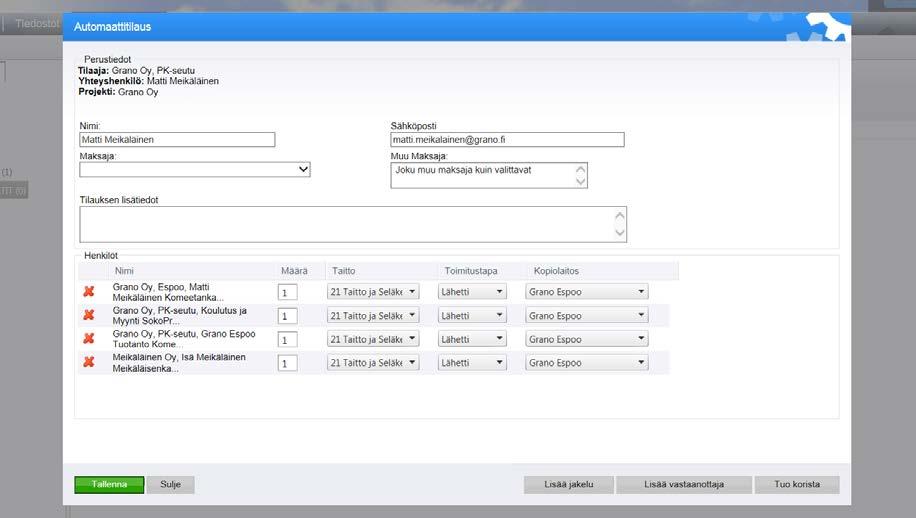Click the Taitto column header

pyautogui.click(x=344, y=271)
